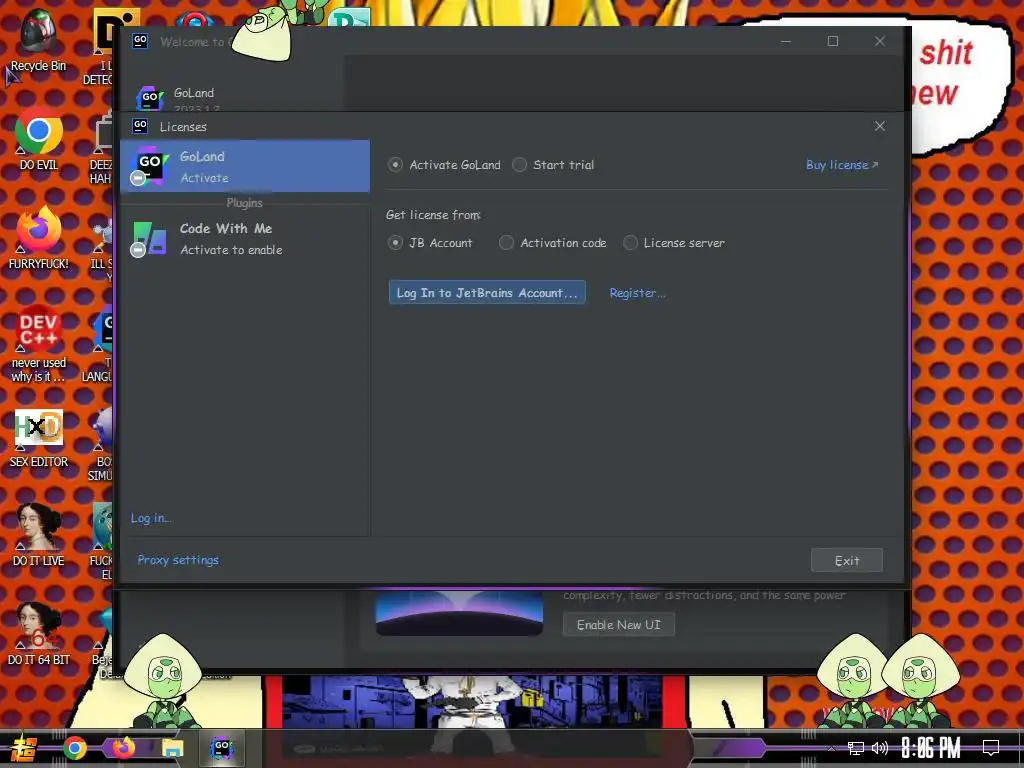Open the Buy license link
The width and height of the screenshot is (1024, 768).
pos(842,165)
